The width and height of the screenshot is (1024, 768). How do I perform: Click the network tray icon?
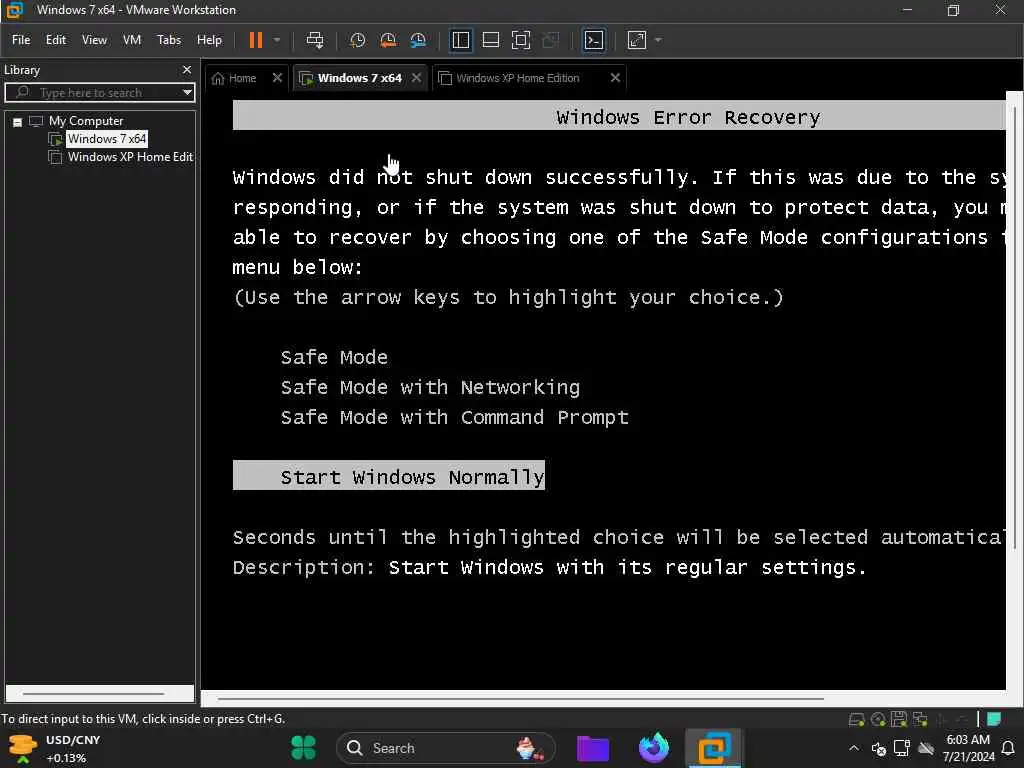902,748
